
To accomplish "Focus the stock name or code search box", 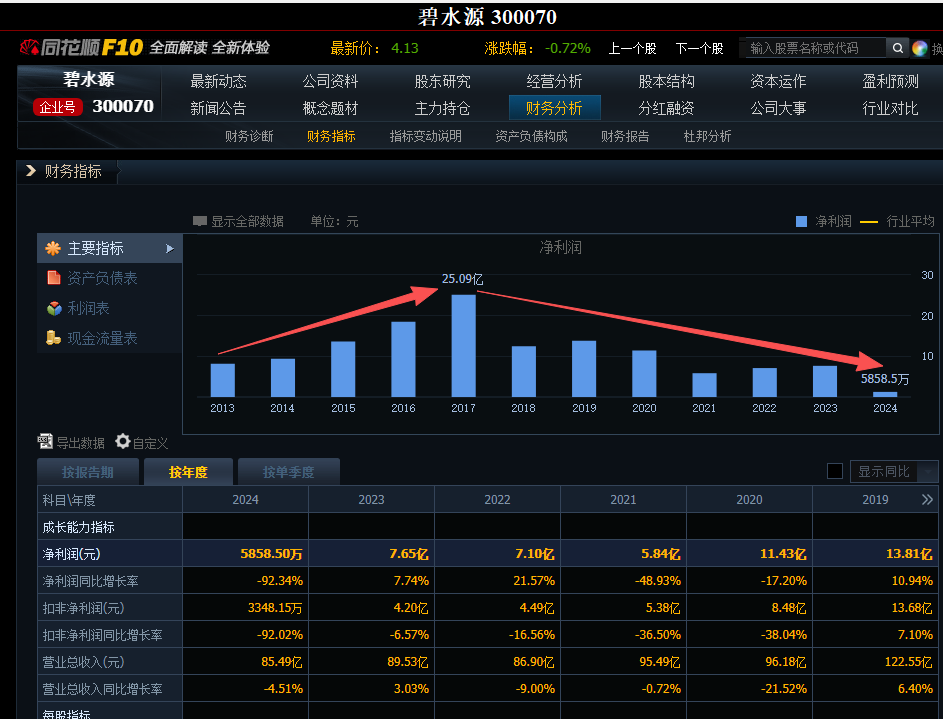I will pyautogui.click(x=816, y=48).
